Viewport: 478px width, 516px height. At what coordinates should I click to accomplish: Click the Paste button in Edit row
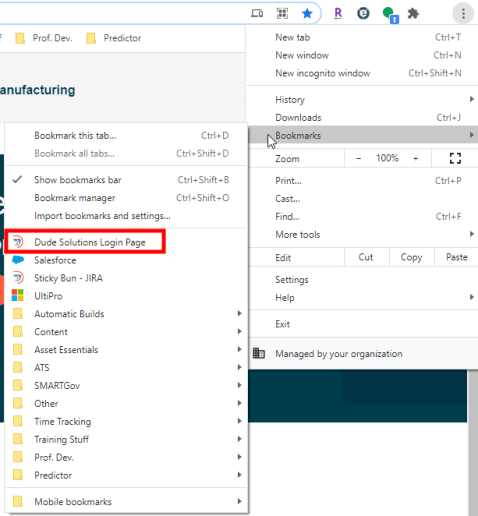pyautogui.click(x=456, y=257)
